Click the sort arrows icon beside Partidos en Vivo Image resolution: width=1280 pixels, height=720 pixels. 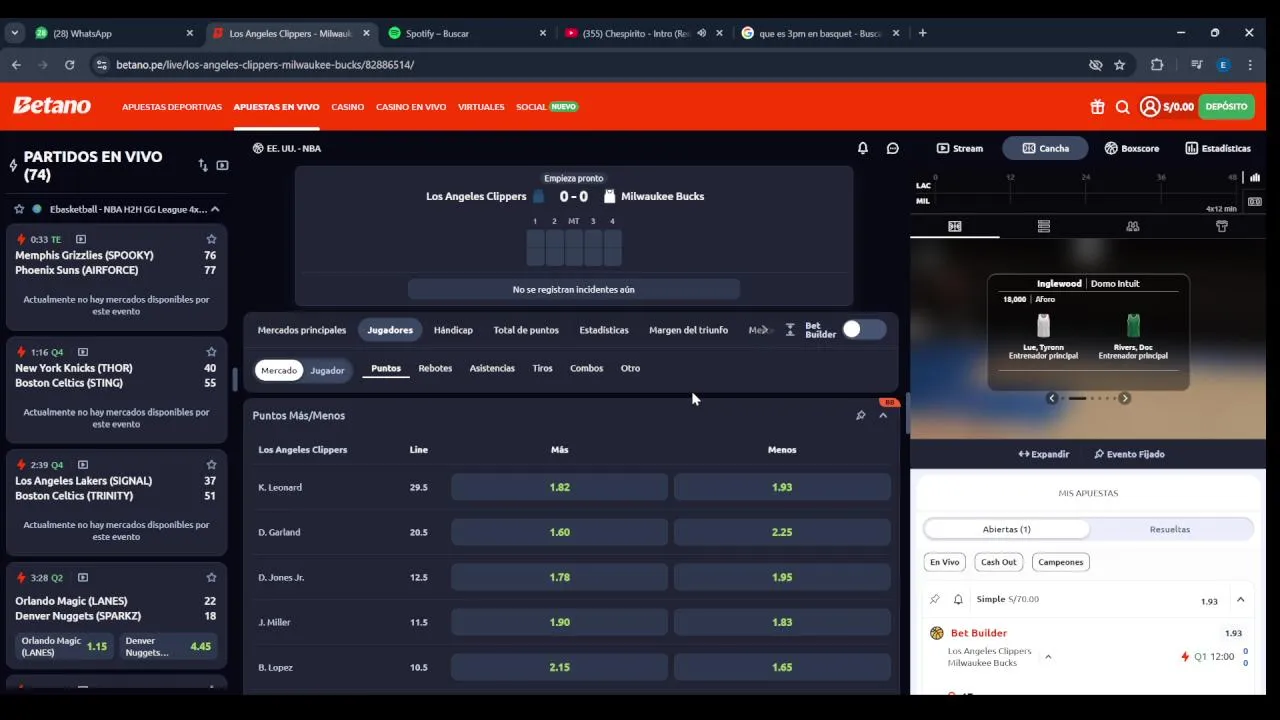[203, 165]
